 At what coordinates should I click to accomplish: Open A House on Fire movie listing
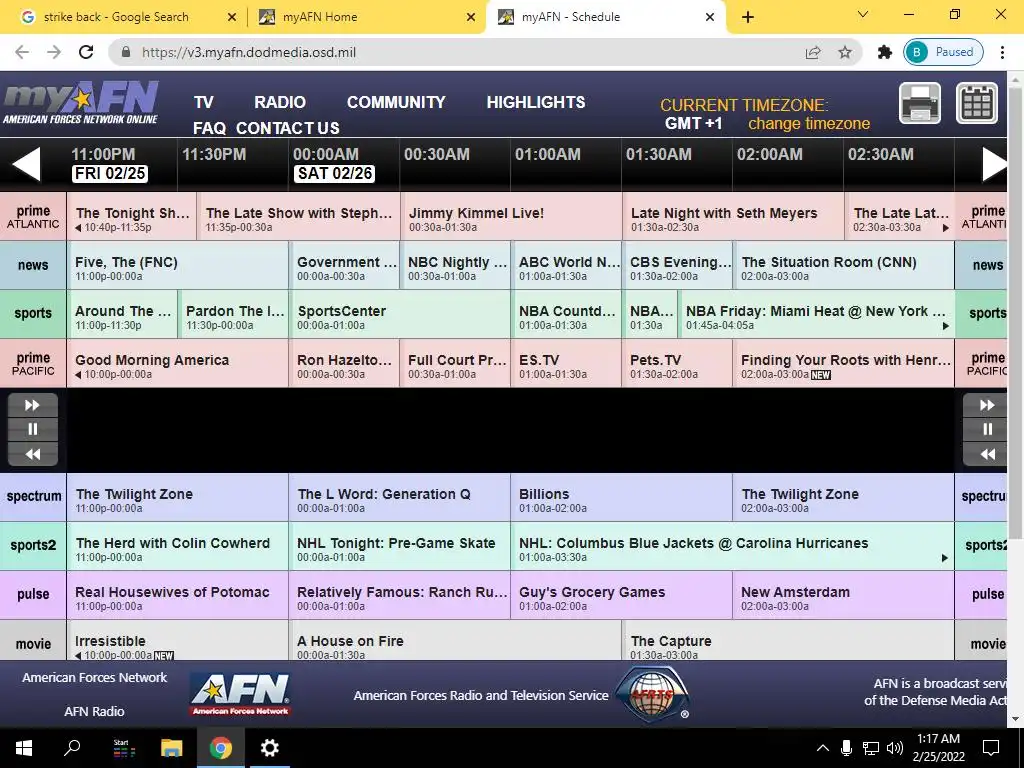point(455,641)
